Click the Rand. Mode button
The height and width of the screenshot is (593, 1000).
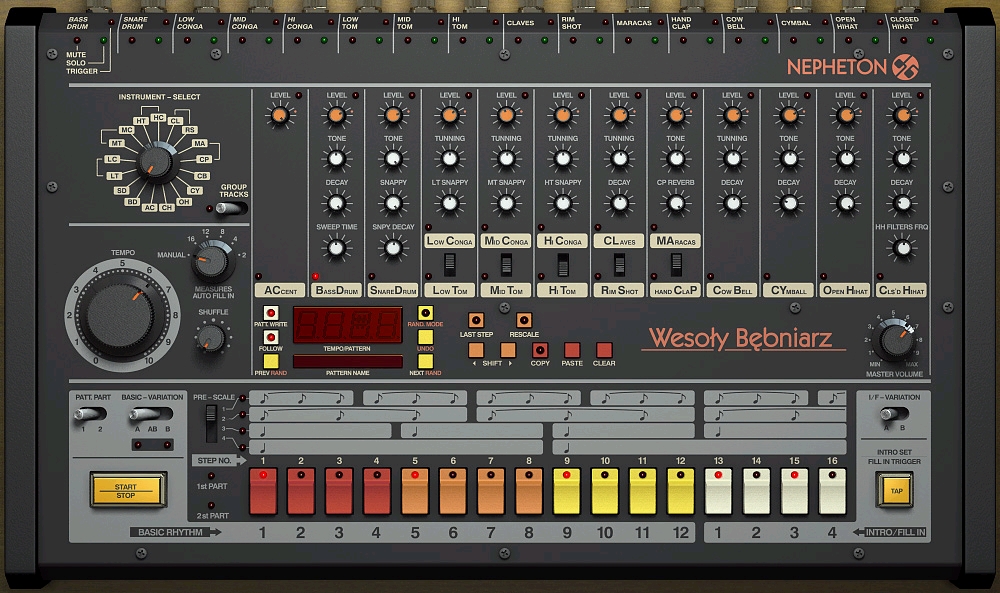(425, 312)
